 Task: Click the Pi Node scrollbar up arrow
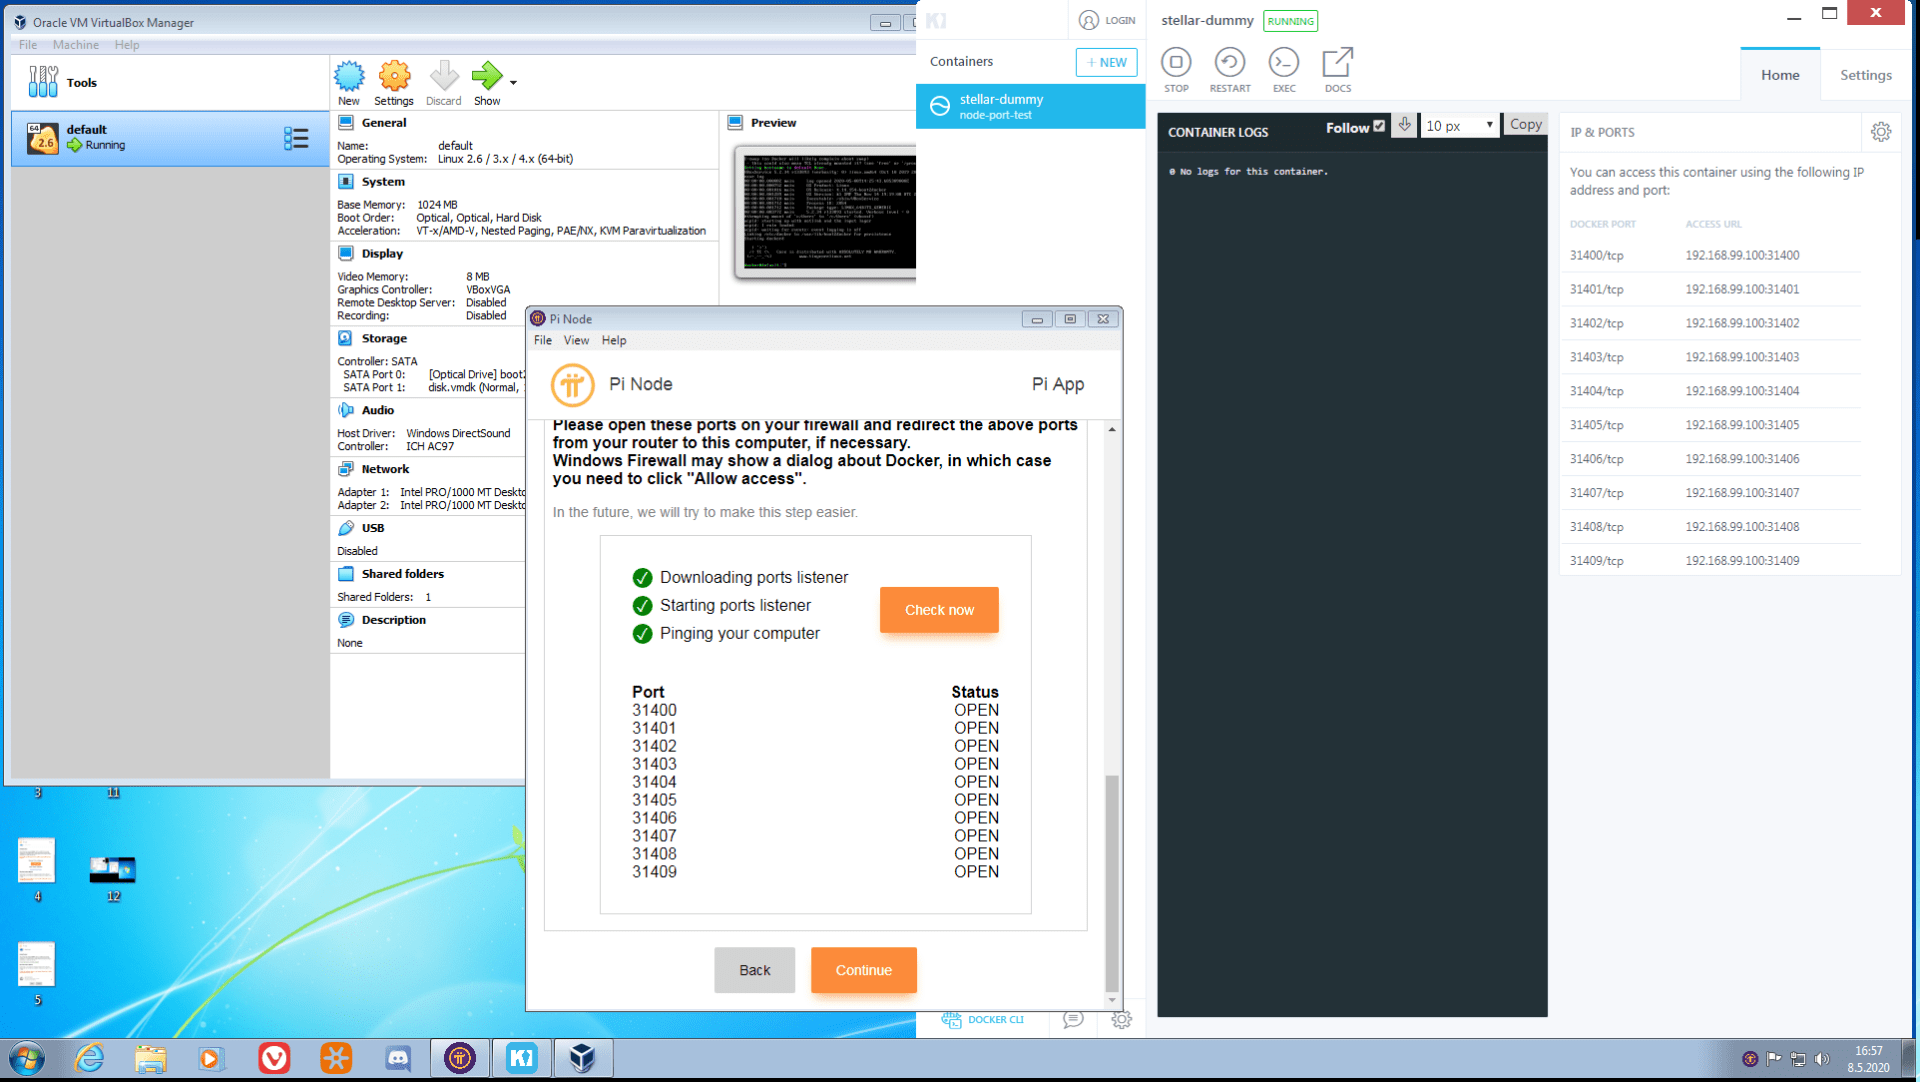(1112, 429)
